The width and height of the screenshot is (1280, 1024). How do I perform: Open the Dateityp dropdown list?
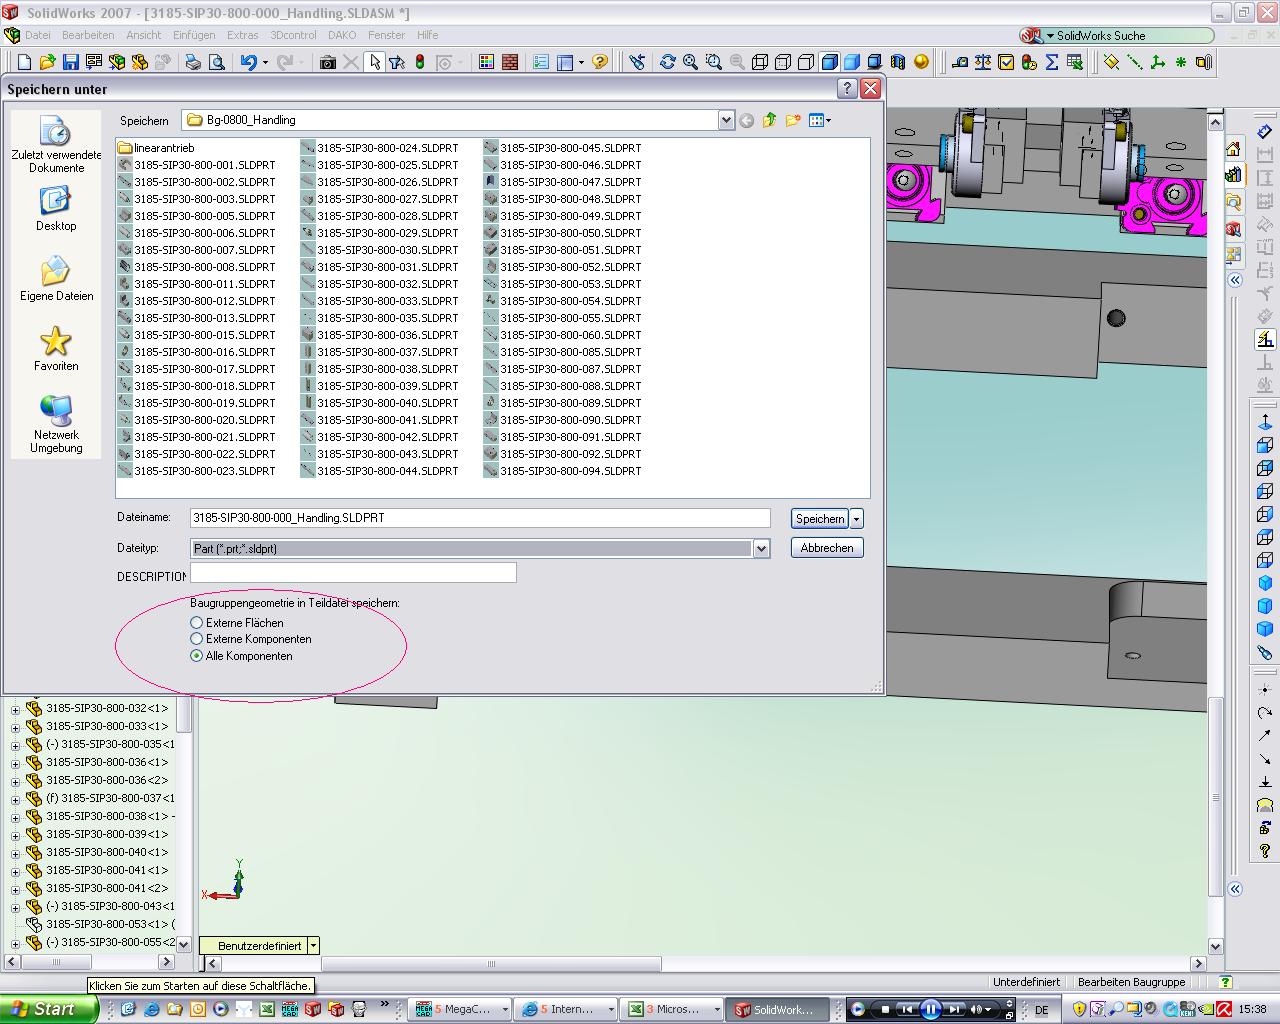click(x=761, y=548)
